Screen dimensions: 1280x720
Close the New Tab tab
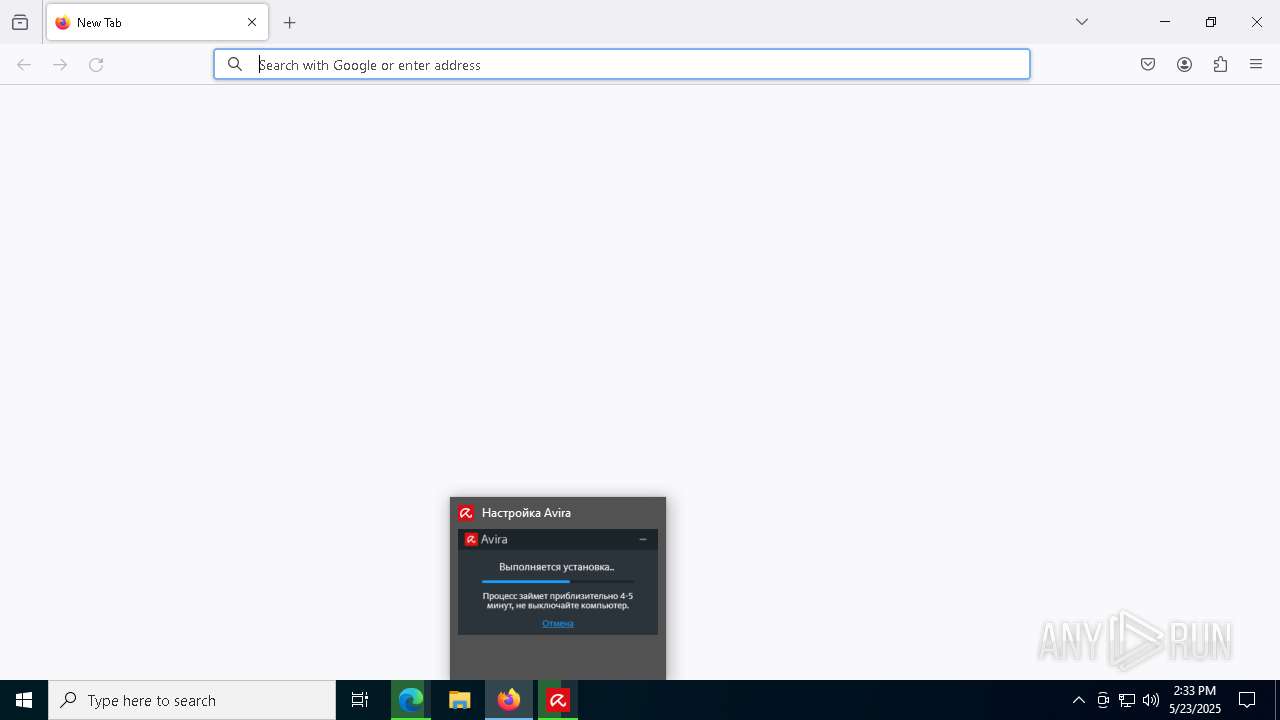[x=252, y=22]
